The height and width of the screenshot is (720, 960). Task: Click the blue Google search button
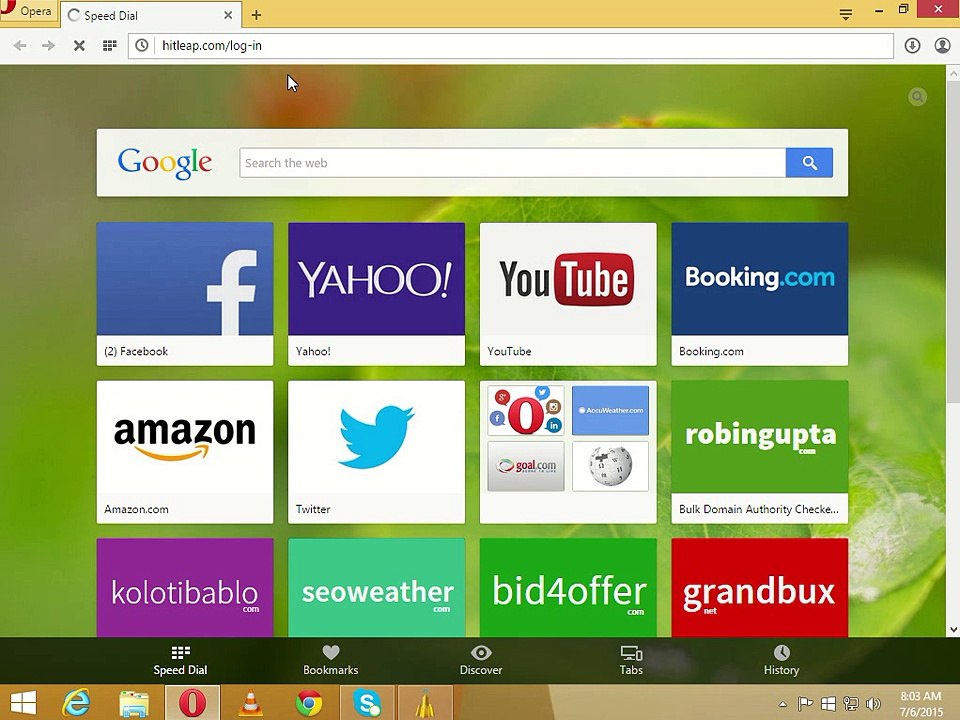(x=809, y=163)
